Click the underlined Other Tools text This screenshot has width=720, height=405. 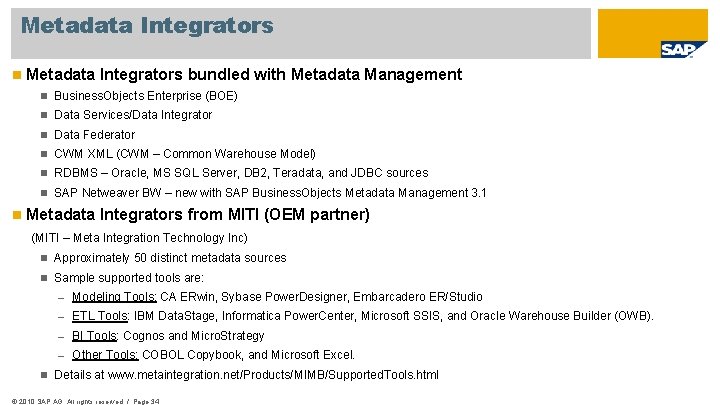pyautogui.click(x=105, y=355)
